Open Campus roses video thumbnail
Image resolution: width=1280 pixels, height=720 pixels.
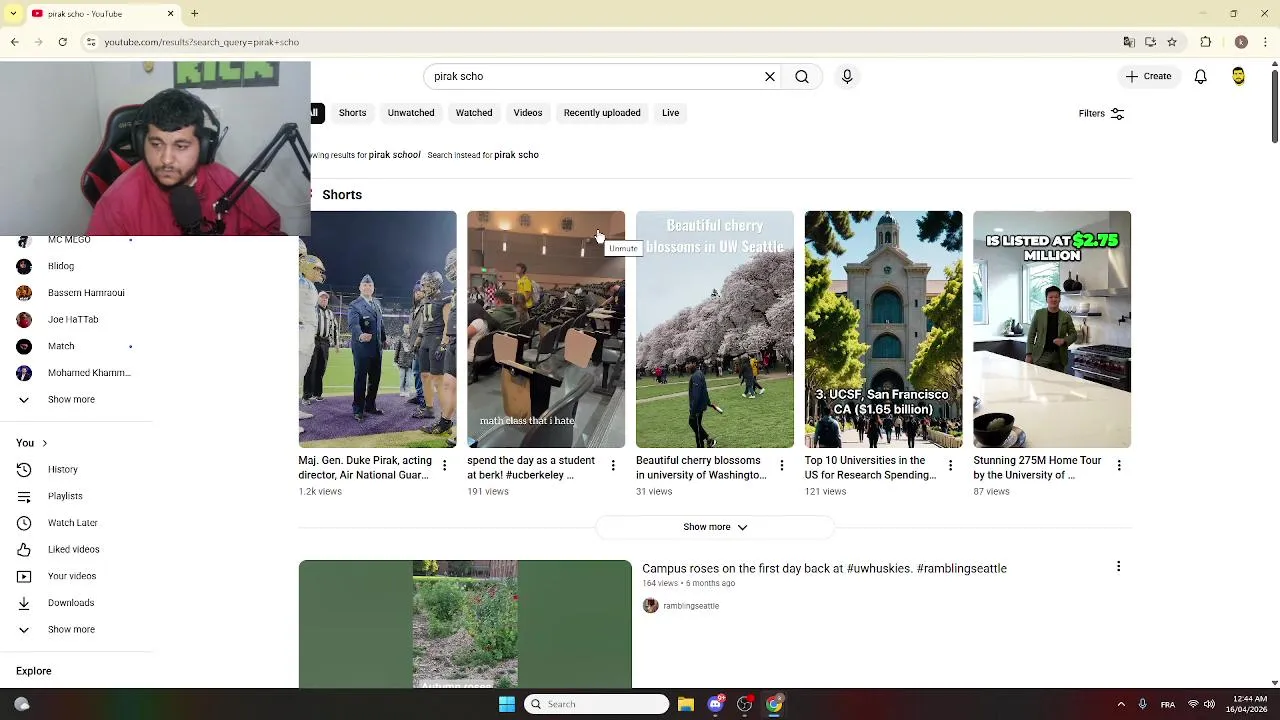[465, 624]
